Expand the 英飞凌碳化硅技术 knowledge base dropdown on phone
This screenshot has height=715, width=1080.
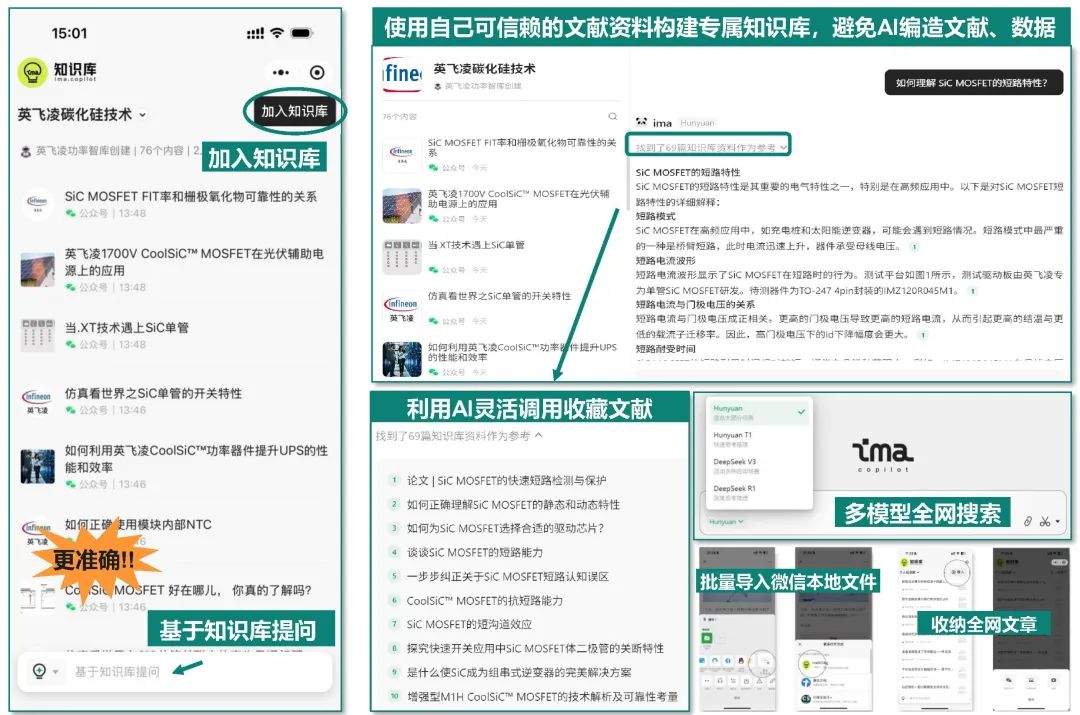pos(143,115)
